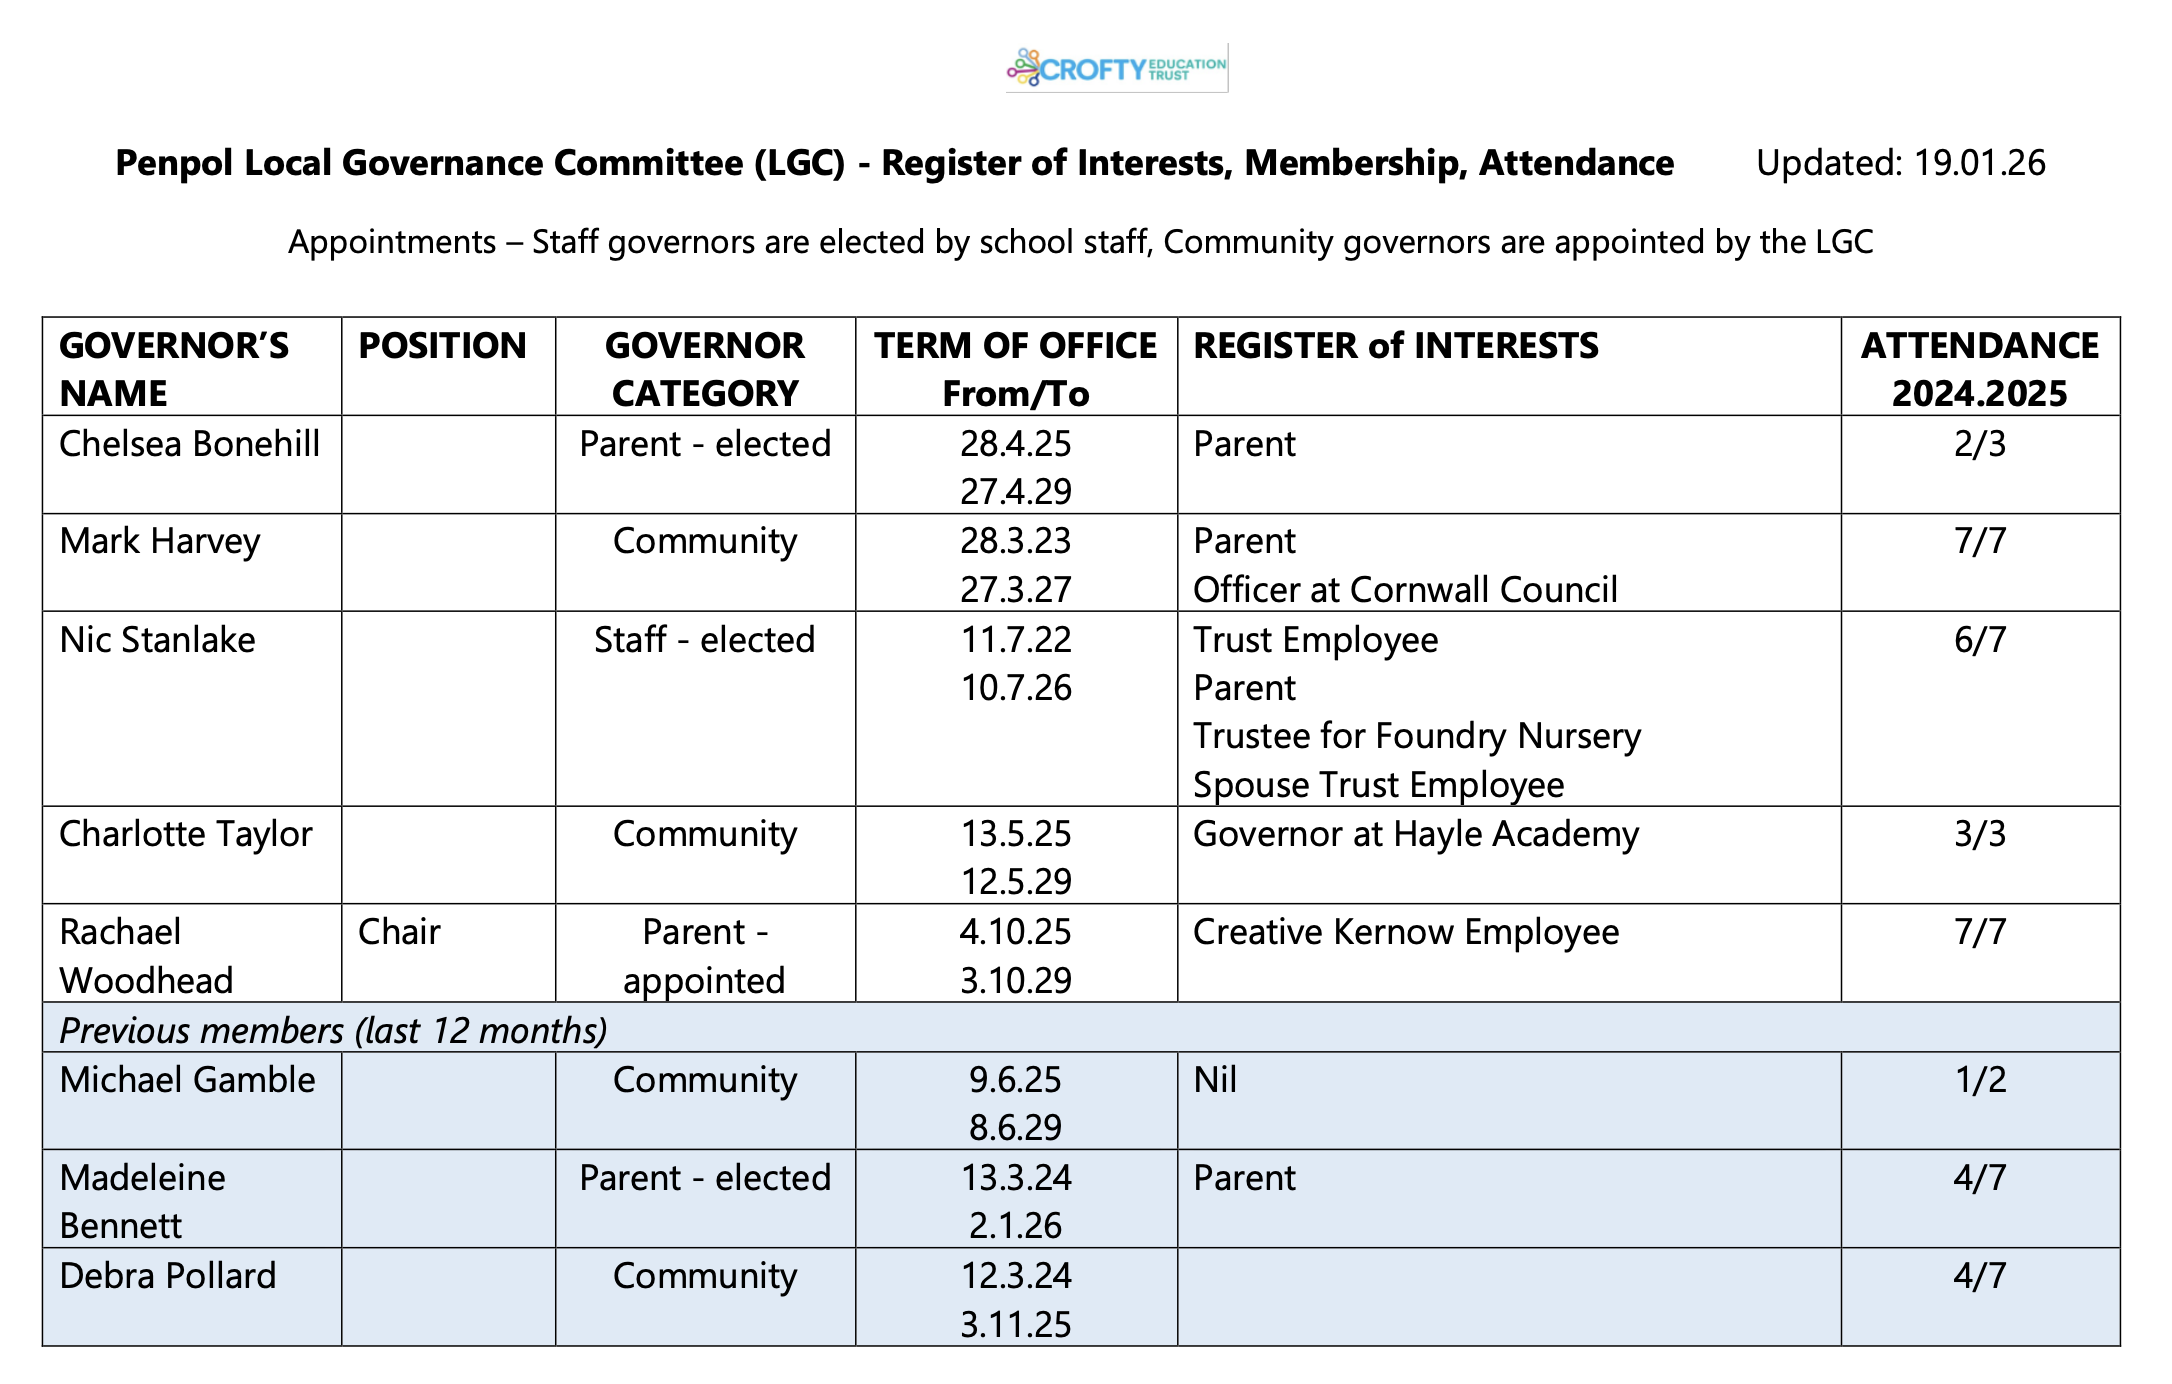
Task: Select the 'REGISTER of INTERESTS' column header
Action: coord(1396,346)
